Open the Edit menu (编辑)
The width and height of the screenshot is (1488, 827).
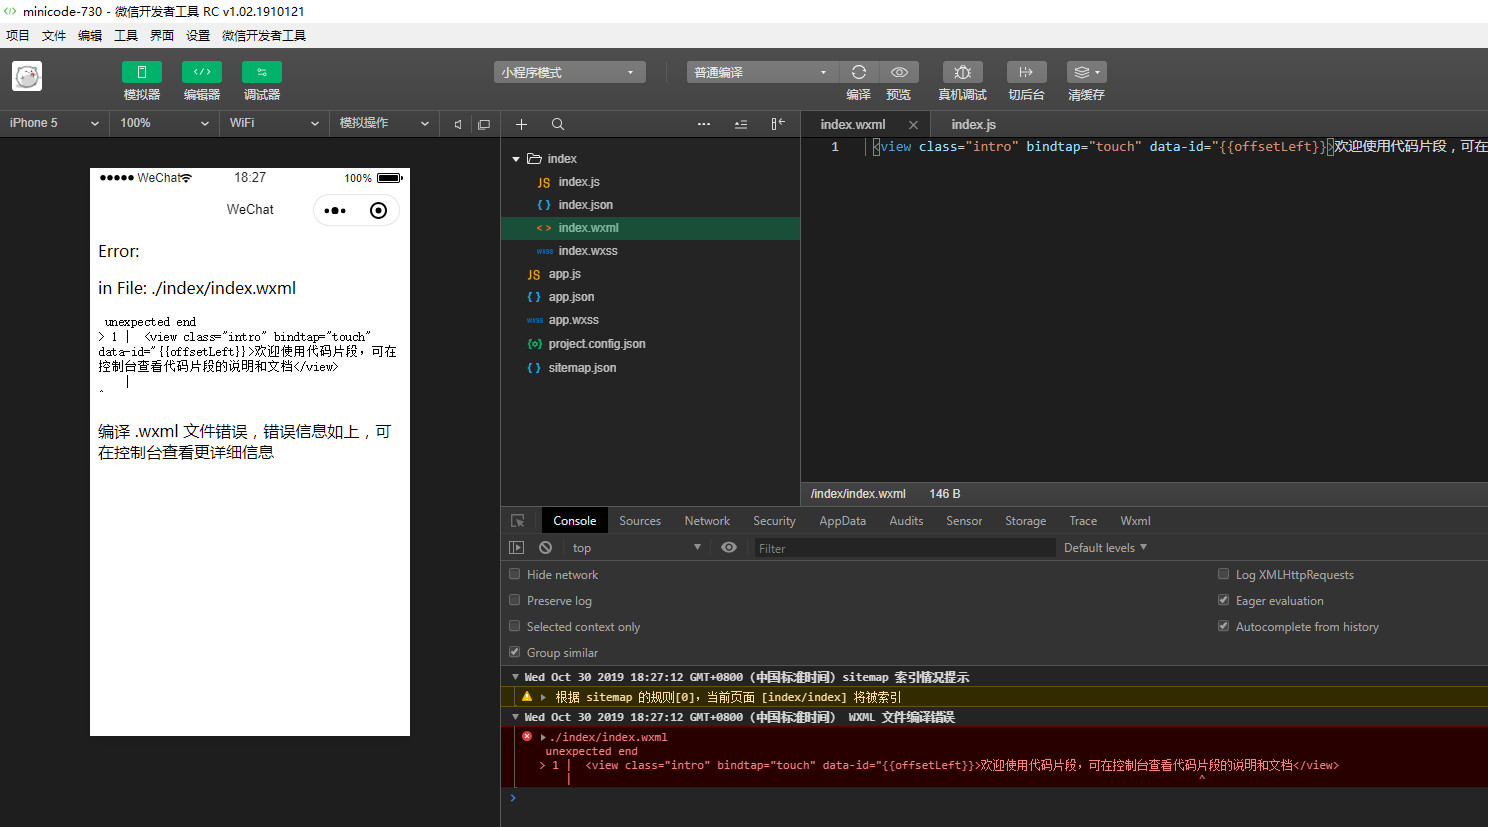(90, 35)
